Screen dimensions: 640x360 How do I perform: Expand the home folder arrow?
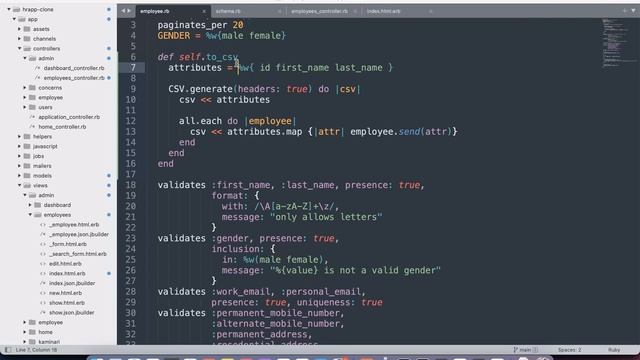point(24,332)
